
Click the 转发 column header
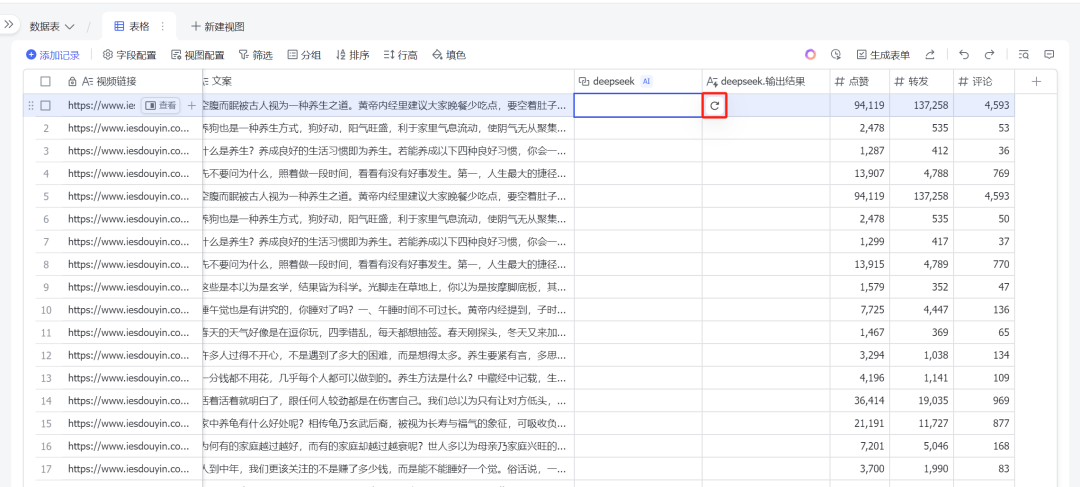tap(922, 81)
